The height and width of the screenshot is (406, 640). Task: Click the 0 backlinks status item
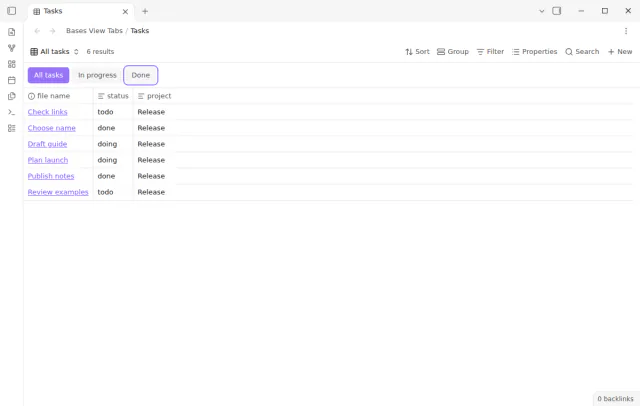(616, 399)
